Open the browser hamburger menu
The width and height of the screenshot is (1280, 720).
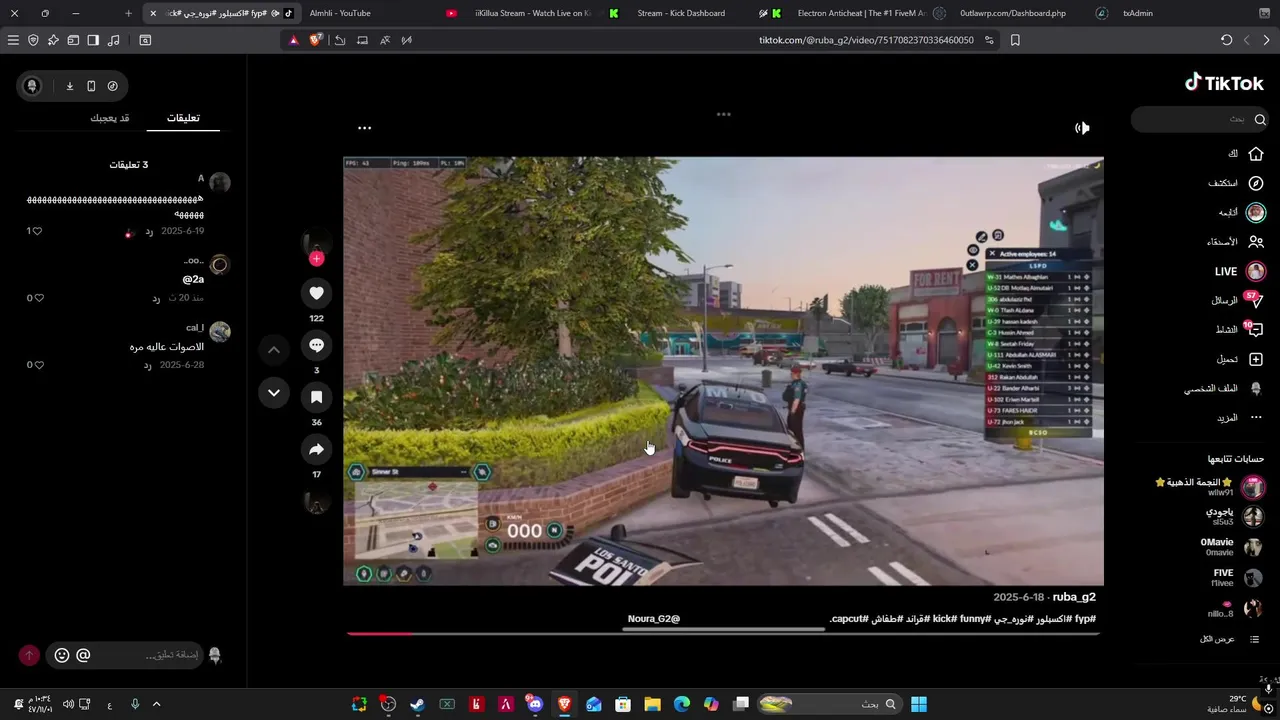tap(13, 40)
